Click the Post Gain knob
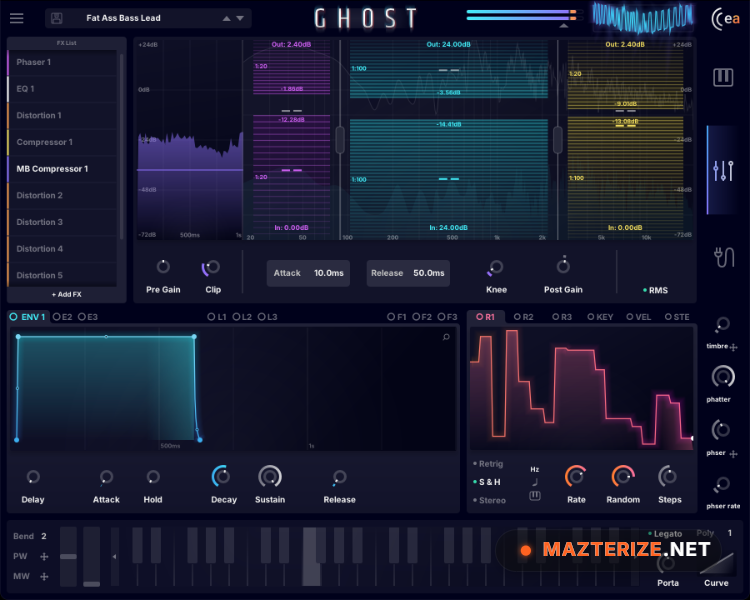Viewport: 750px width, 600px height. click(x=563, y=266)
